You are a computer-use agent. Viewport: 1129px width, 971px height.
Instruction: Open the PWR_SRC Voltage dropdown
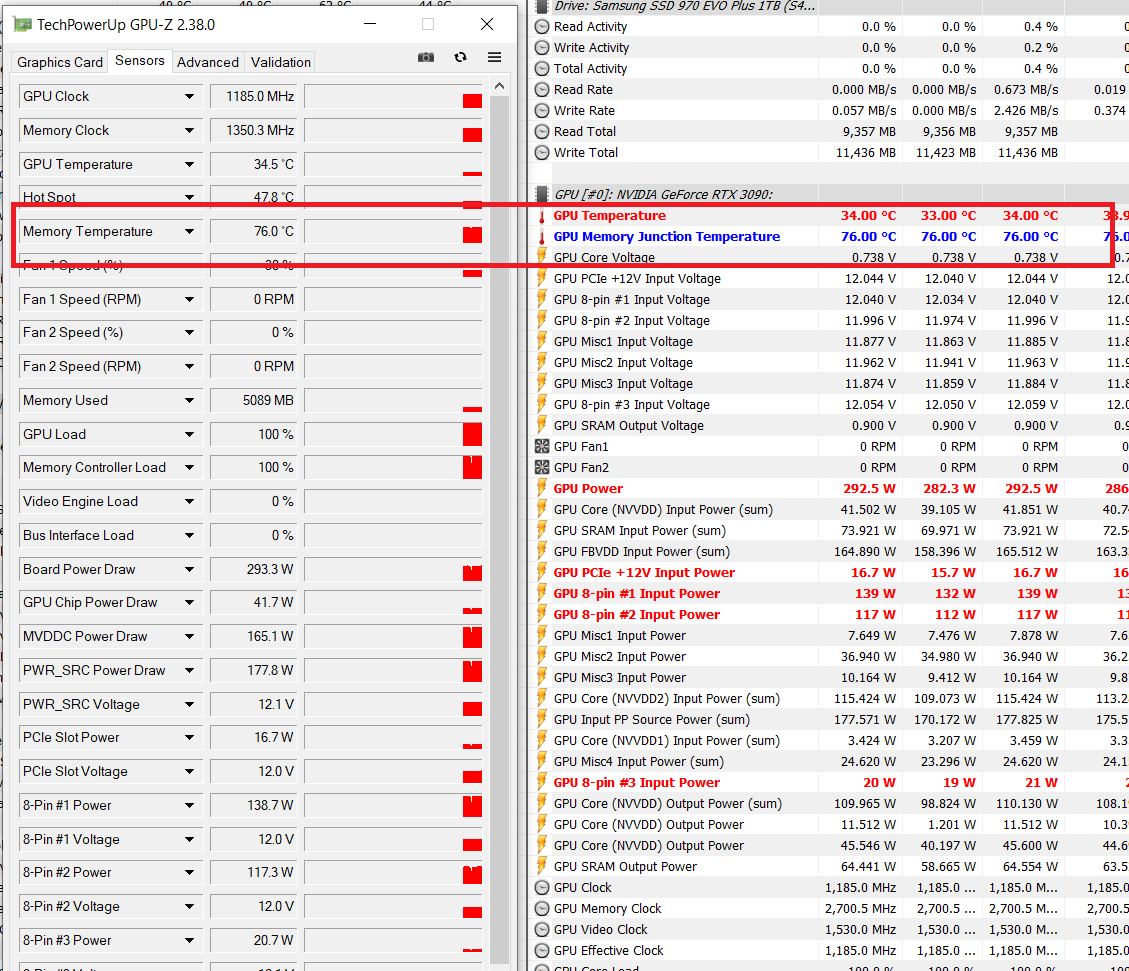click(x=189, y=705)
